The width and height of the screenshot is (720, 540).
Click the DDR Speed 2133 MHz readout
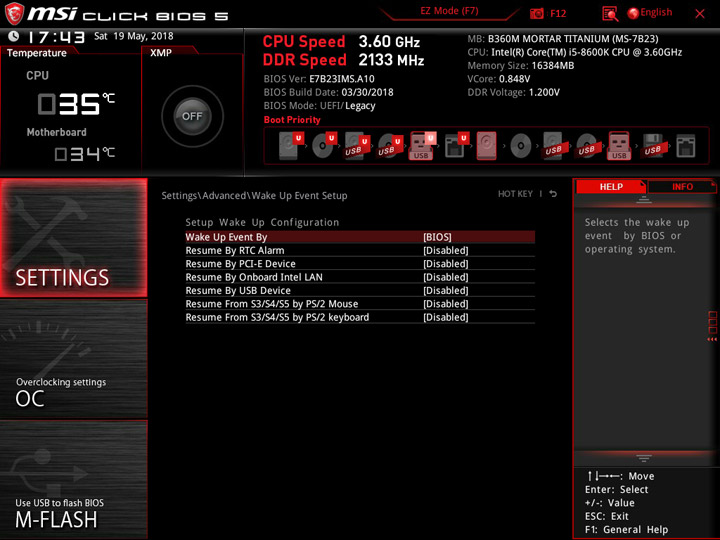click(343, 60)
